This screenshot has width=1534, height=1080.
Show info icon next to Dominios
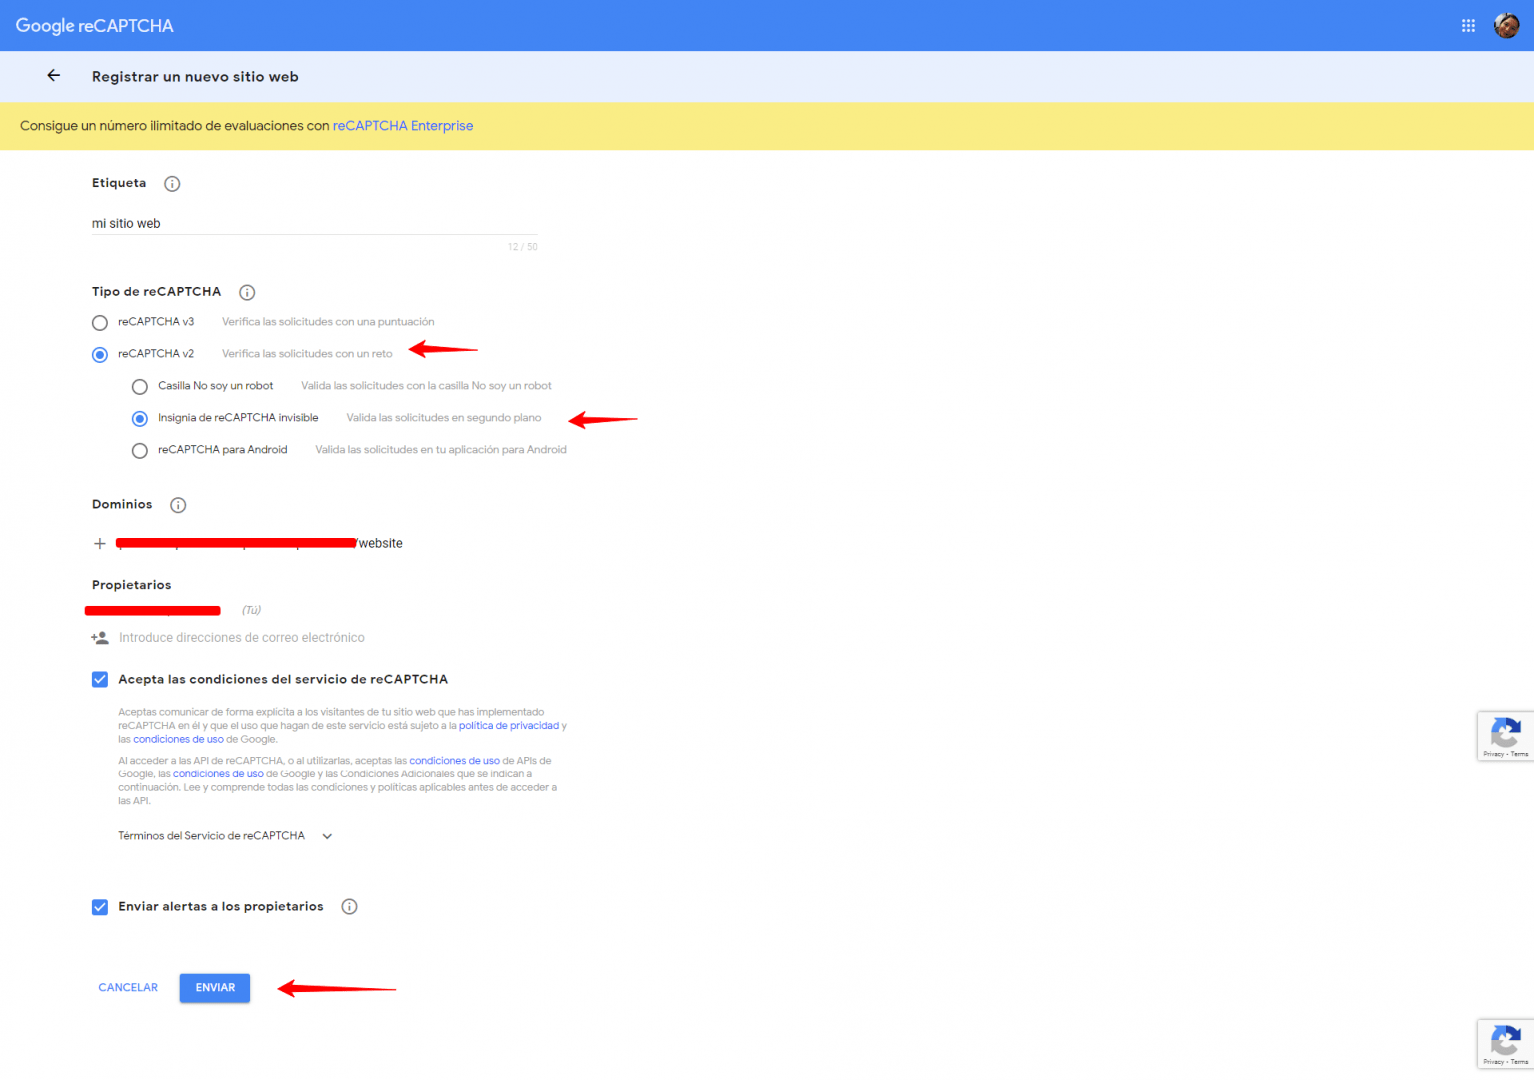(x=178, y=505)
